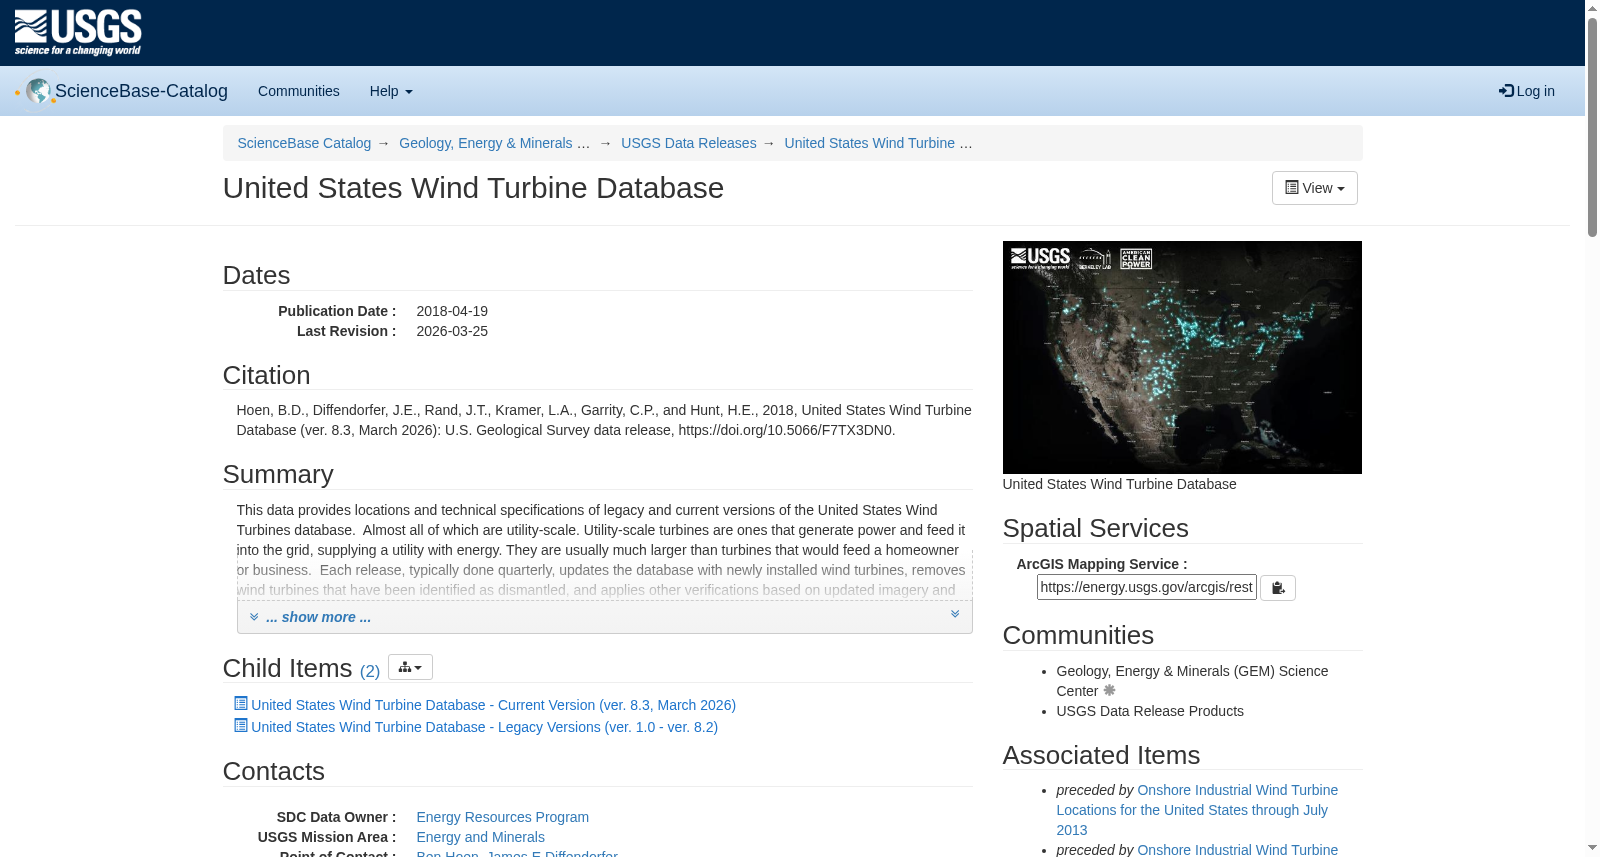Open Onshore Industrial Wind Turbine through July 2013 link
This screenshot has height=857, width=1600.
[1197, 810]
